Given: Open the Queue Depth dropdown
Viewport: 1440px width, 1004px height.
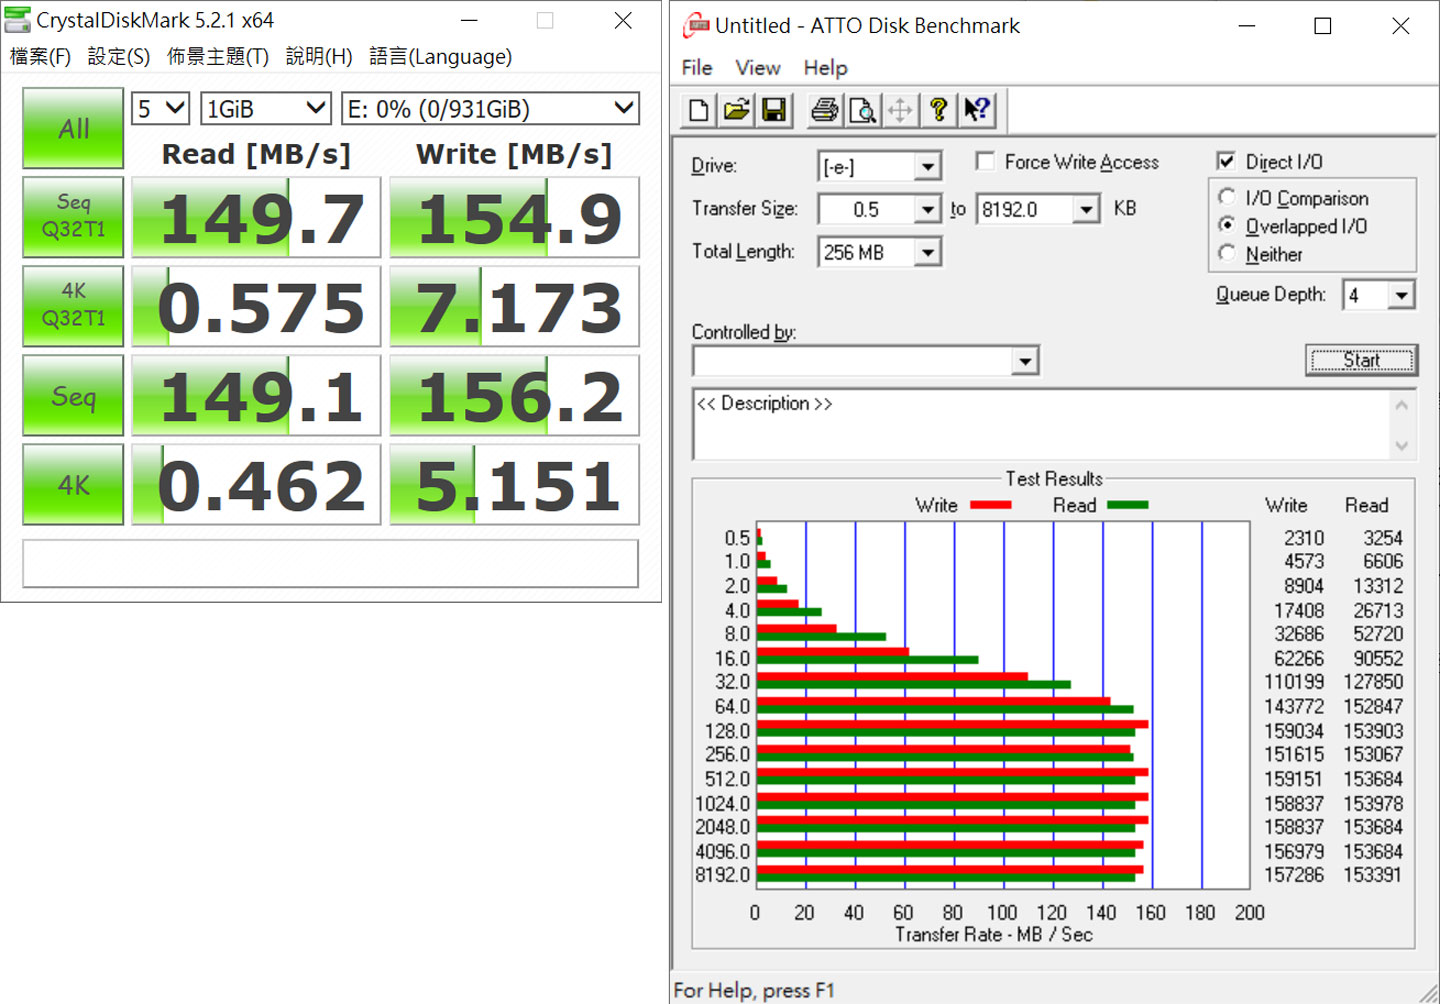Looking at the screenshot, I should tap(1401, 295).
